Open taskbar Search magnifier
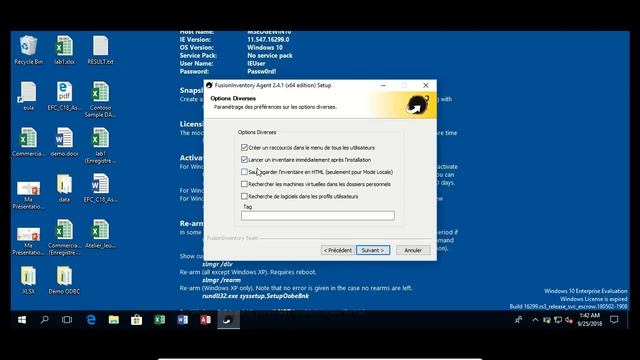640x360 pixels. click(44, 320)
